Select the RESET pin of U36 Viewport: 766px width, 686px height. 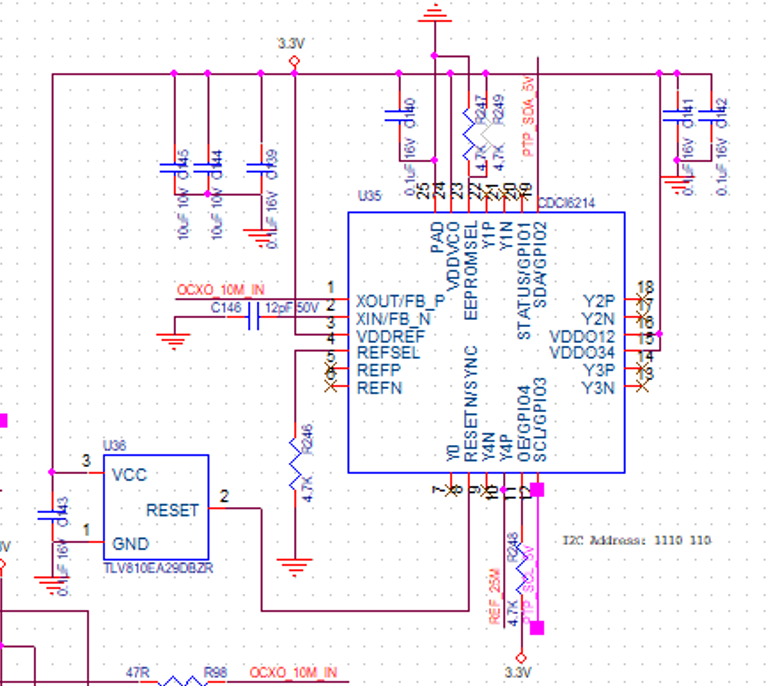pyautogui.click(x=172, y=510)
